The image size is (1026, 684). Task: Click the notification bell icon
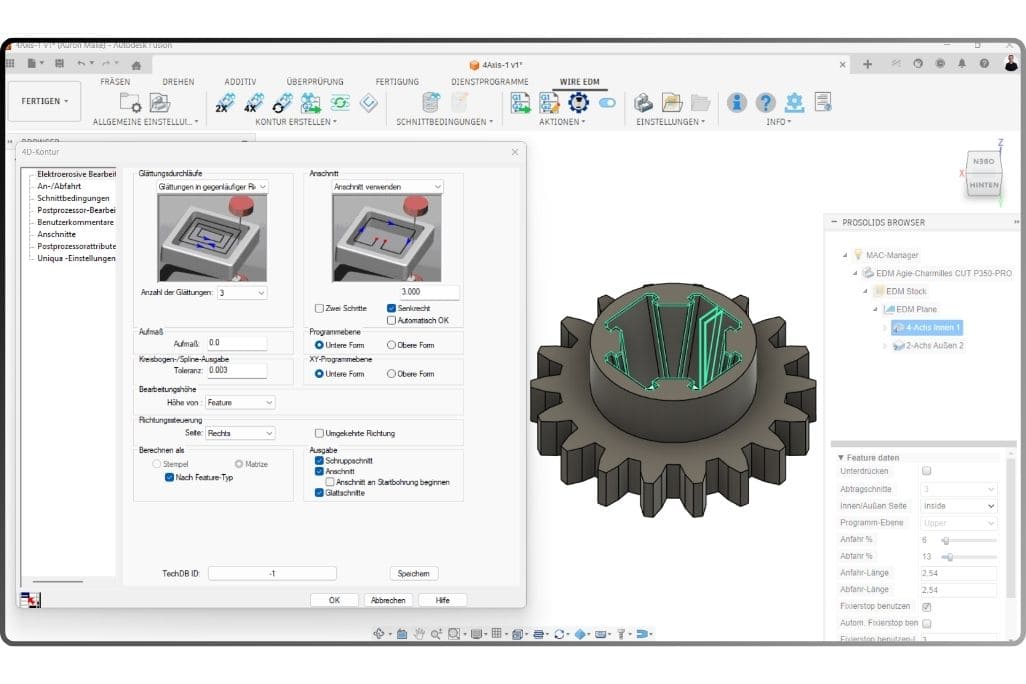click(962, 63)
